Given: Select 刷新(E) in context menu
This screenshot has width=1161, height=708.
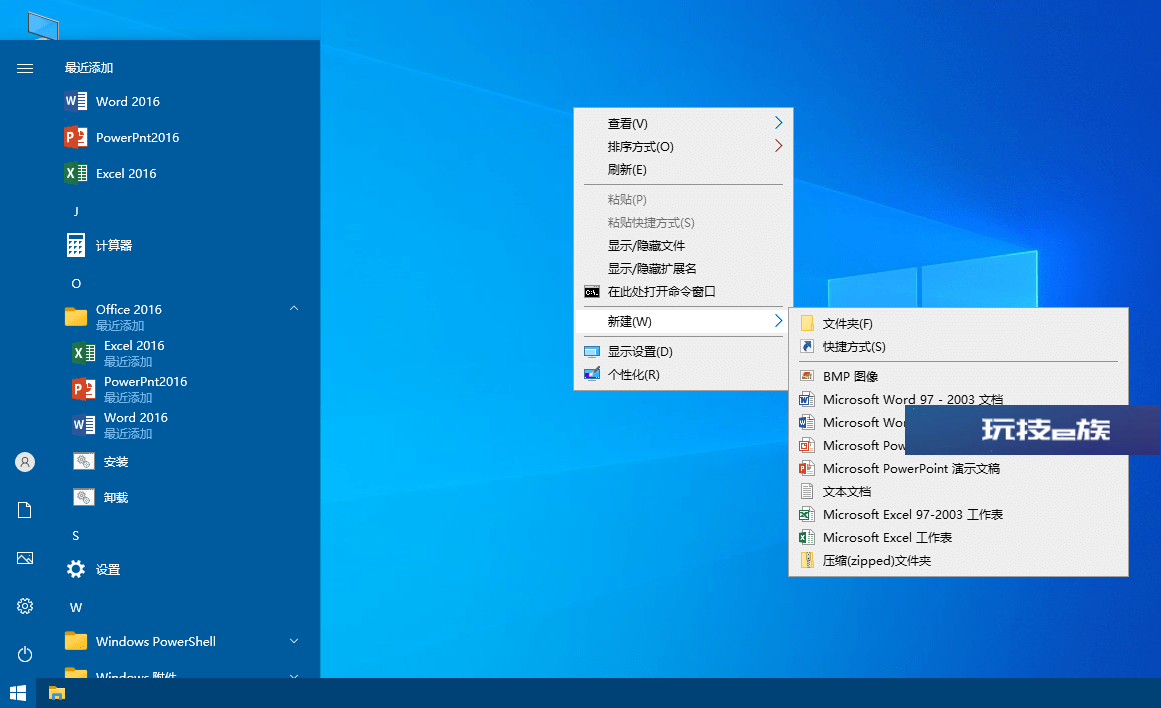Looking at the screenshot, I should (683, 170).
